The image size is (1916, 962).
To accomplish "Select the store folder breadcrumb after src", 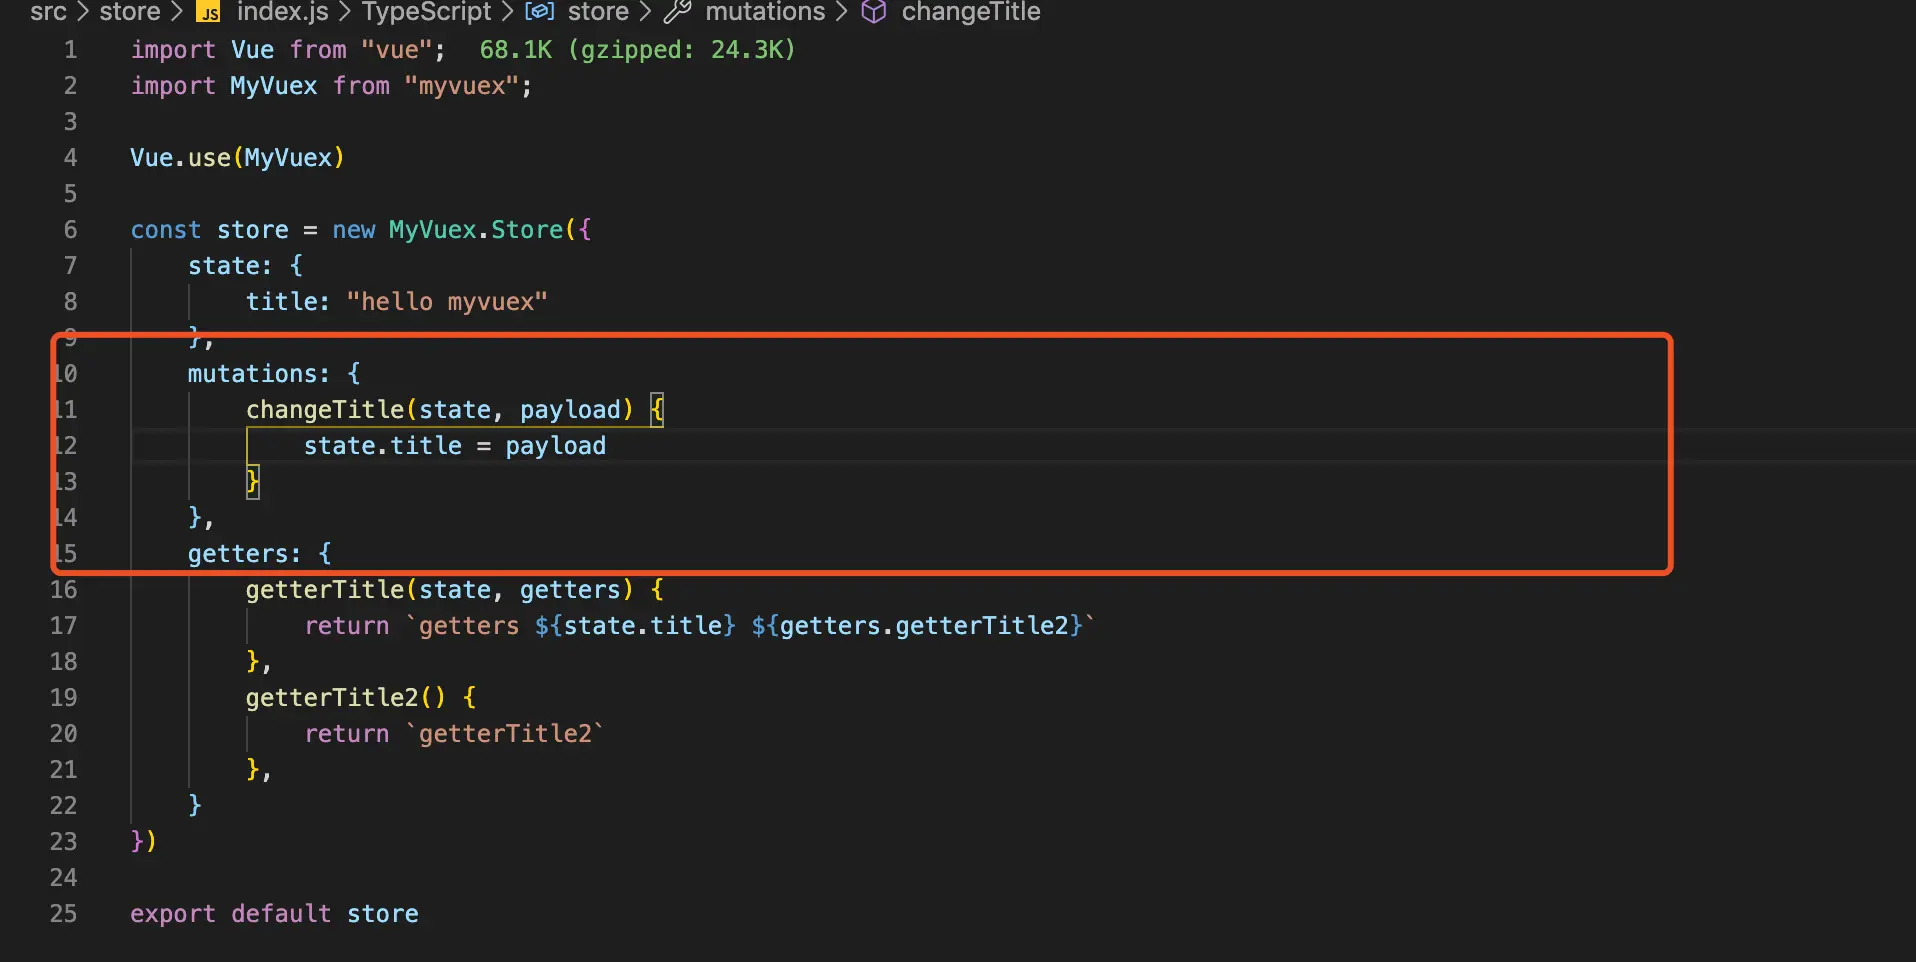I will (130, 12).
